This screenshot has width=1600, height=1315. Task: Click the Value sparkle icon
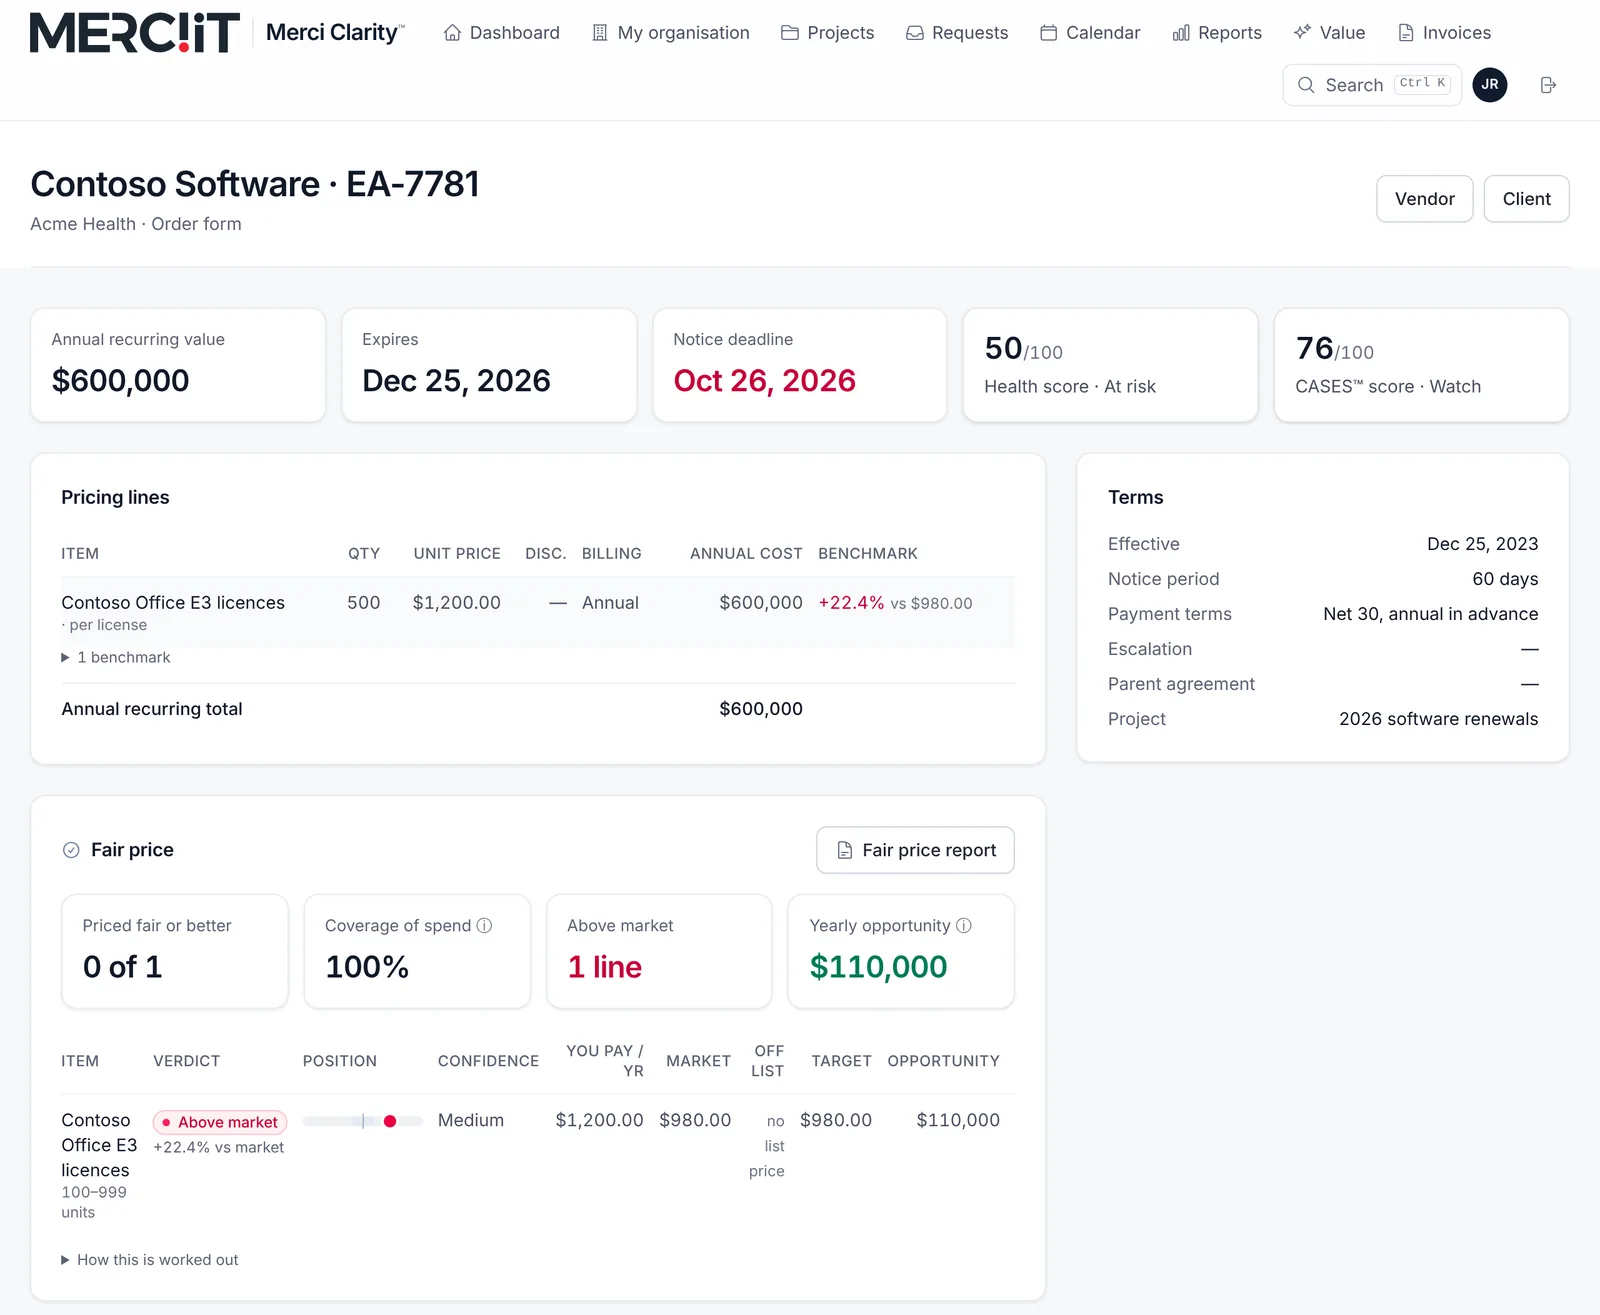[x=1302, y=32]
